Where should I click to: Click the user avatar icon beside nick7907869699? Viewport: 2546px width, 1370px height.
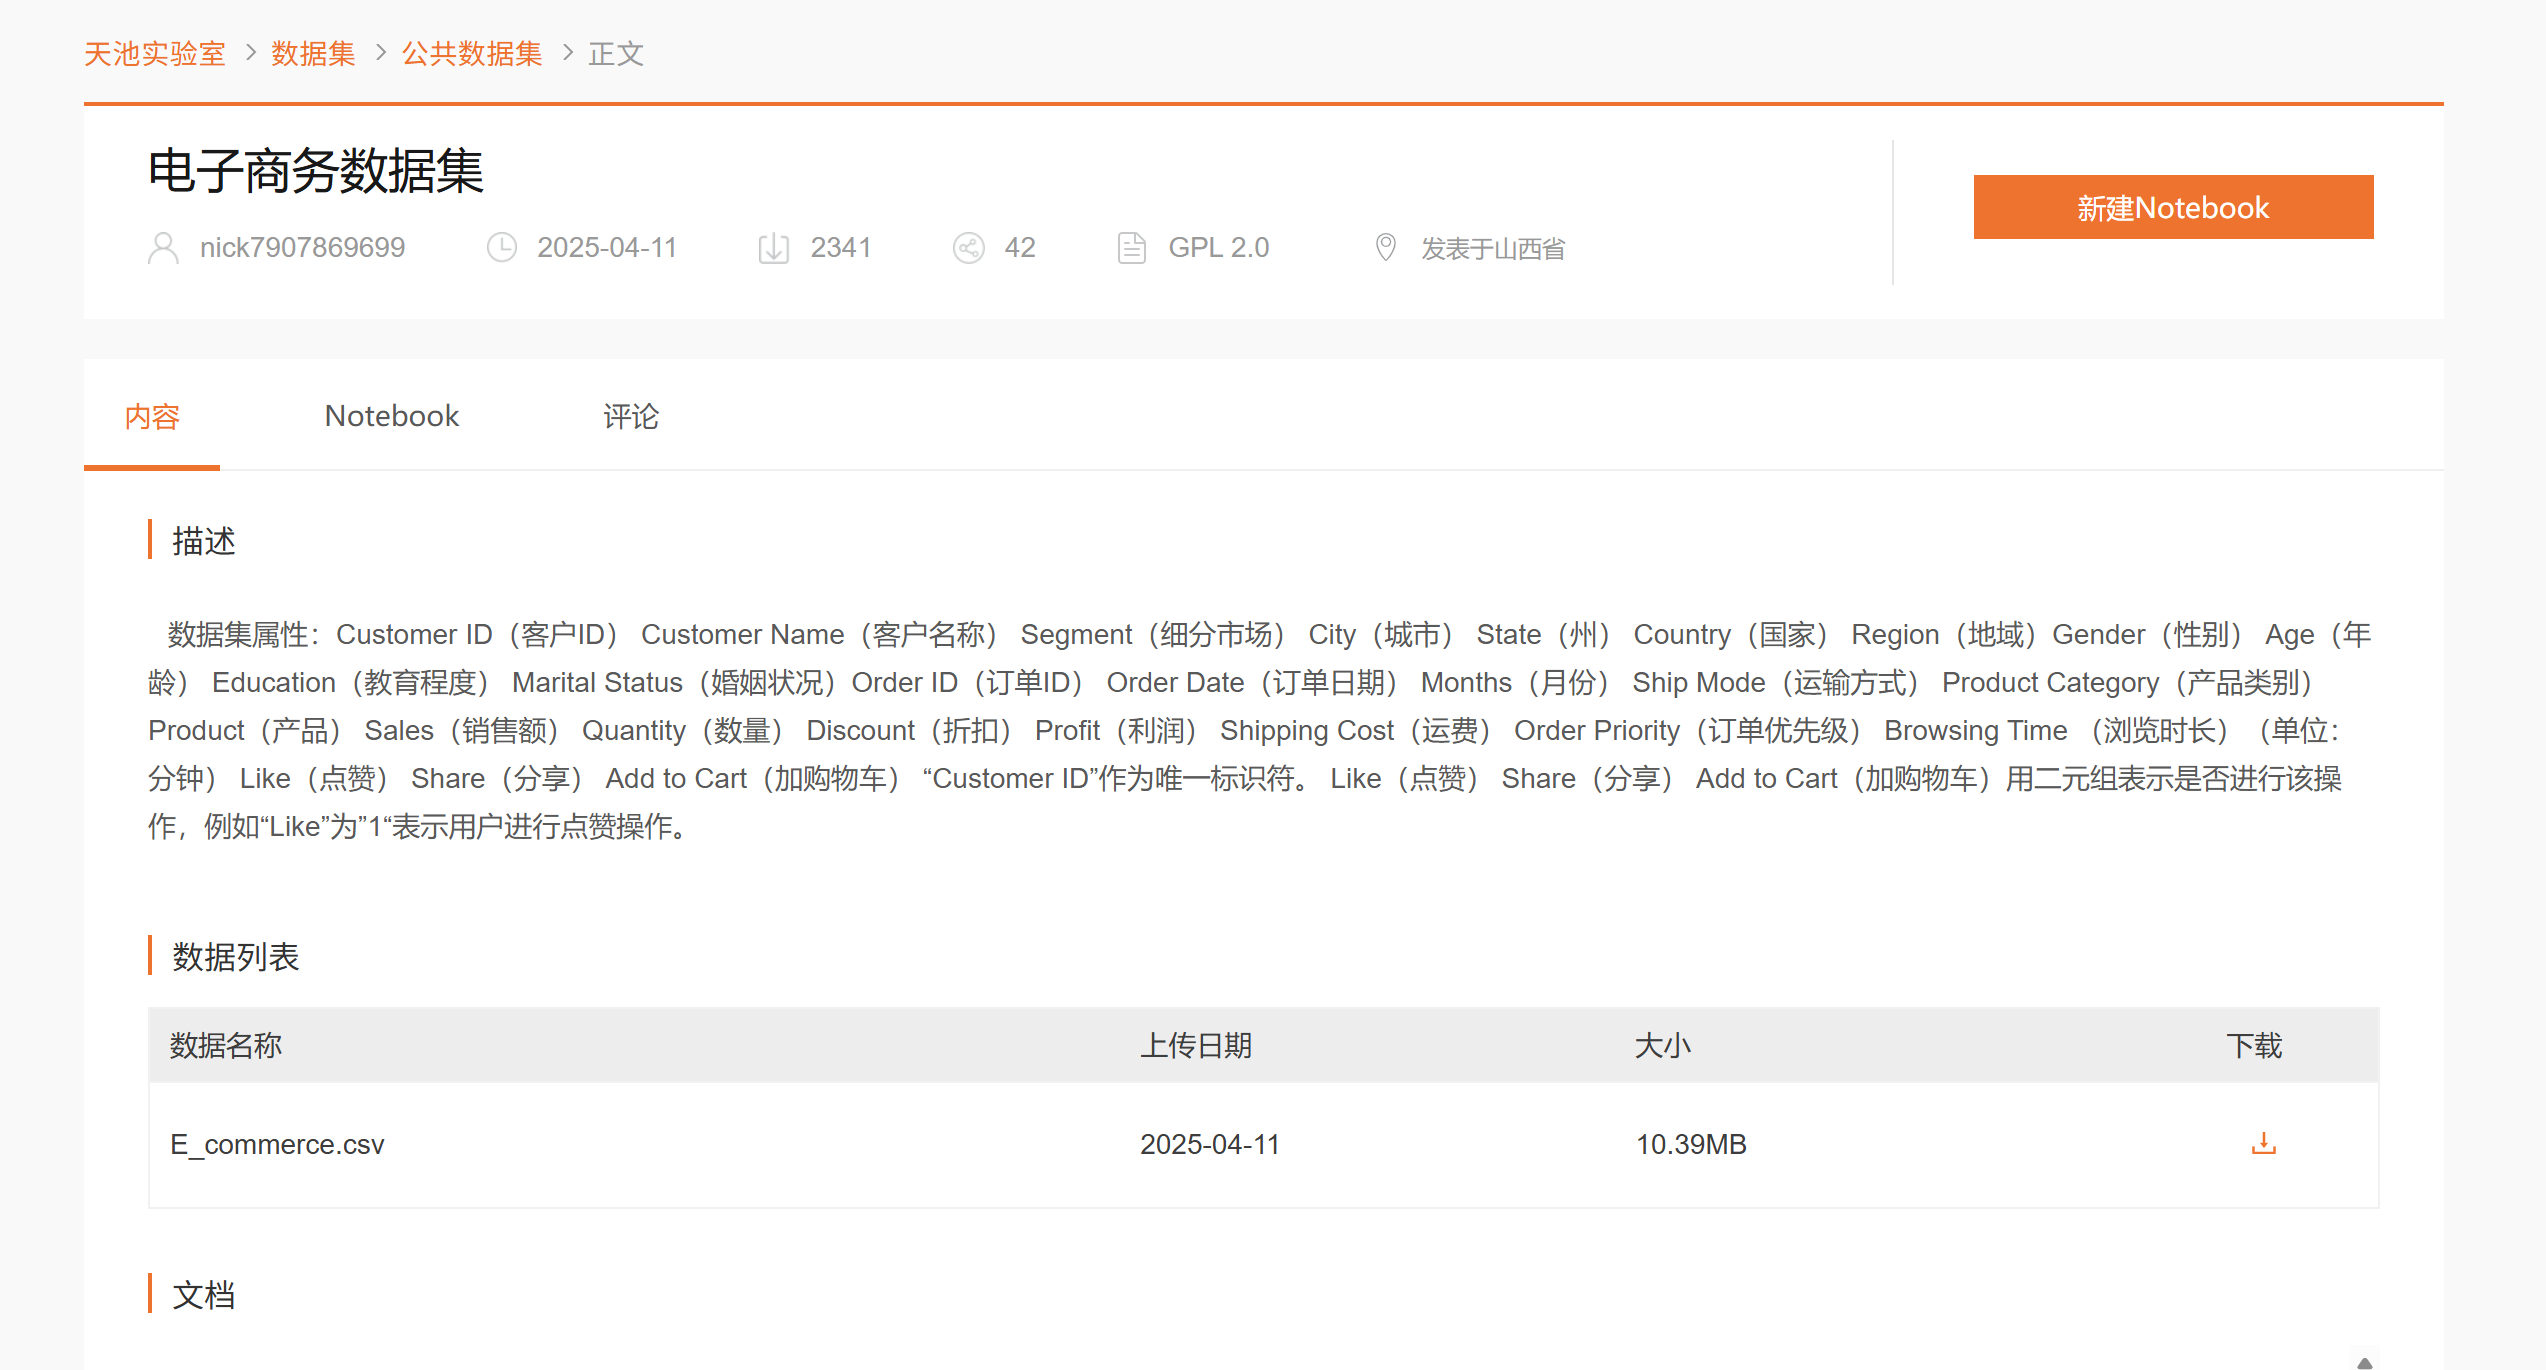click(x=163, y=248)
